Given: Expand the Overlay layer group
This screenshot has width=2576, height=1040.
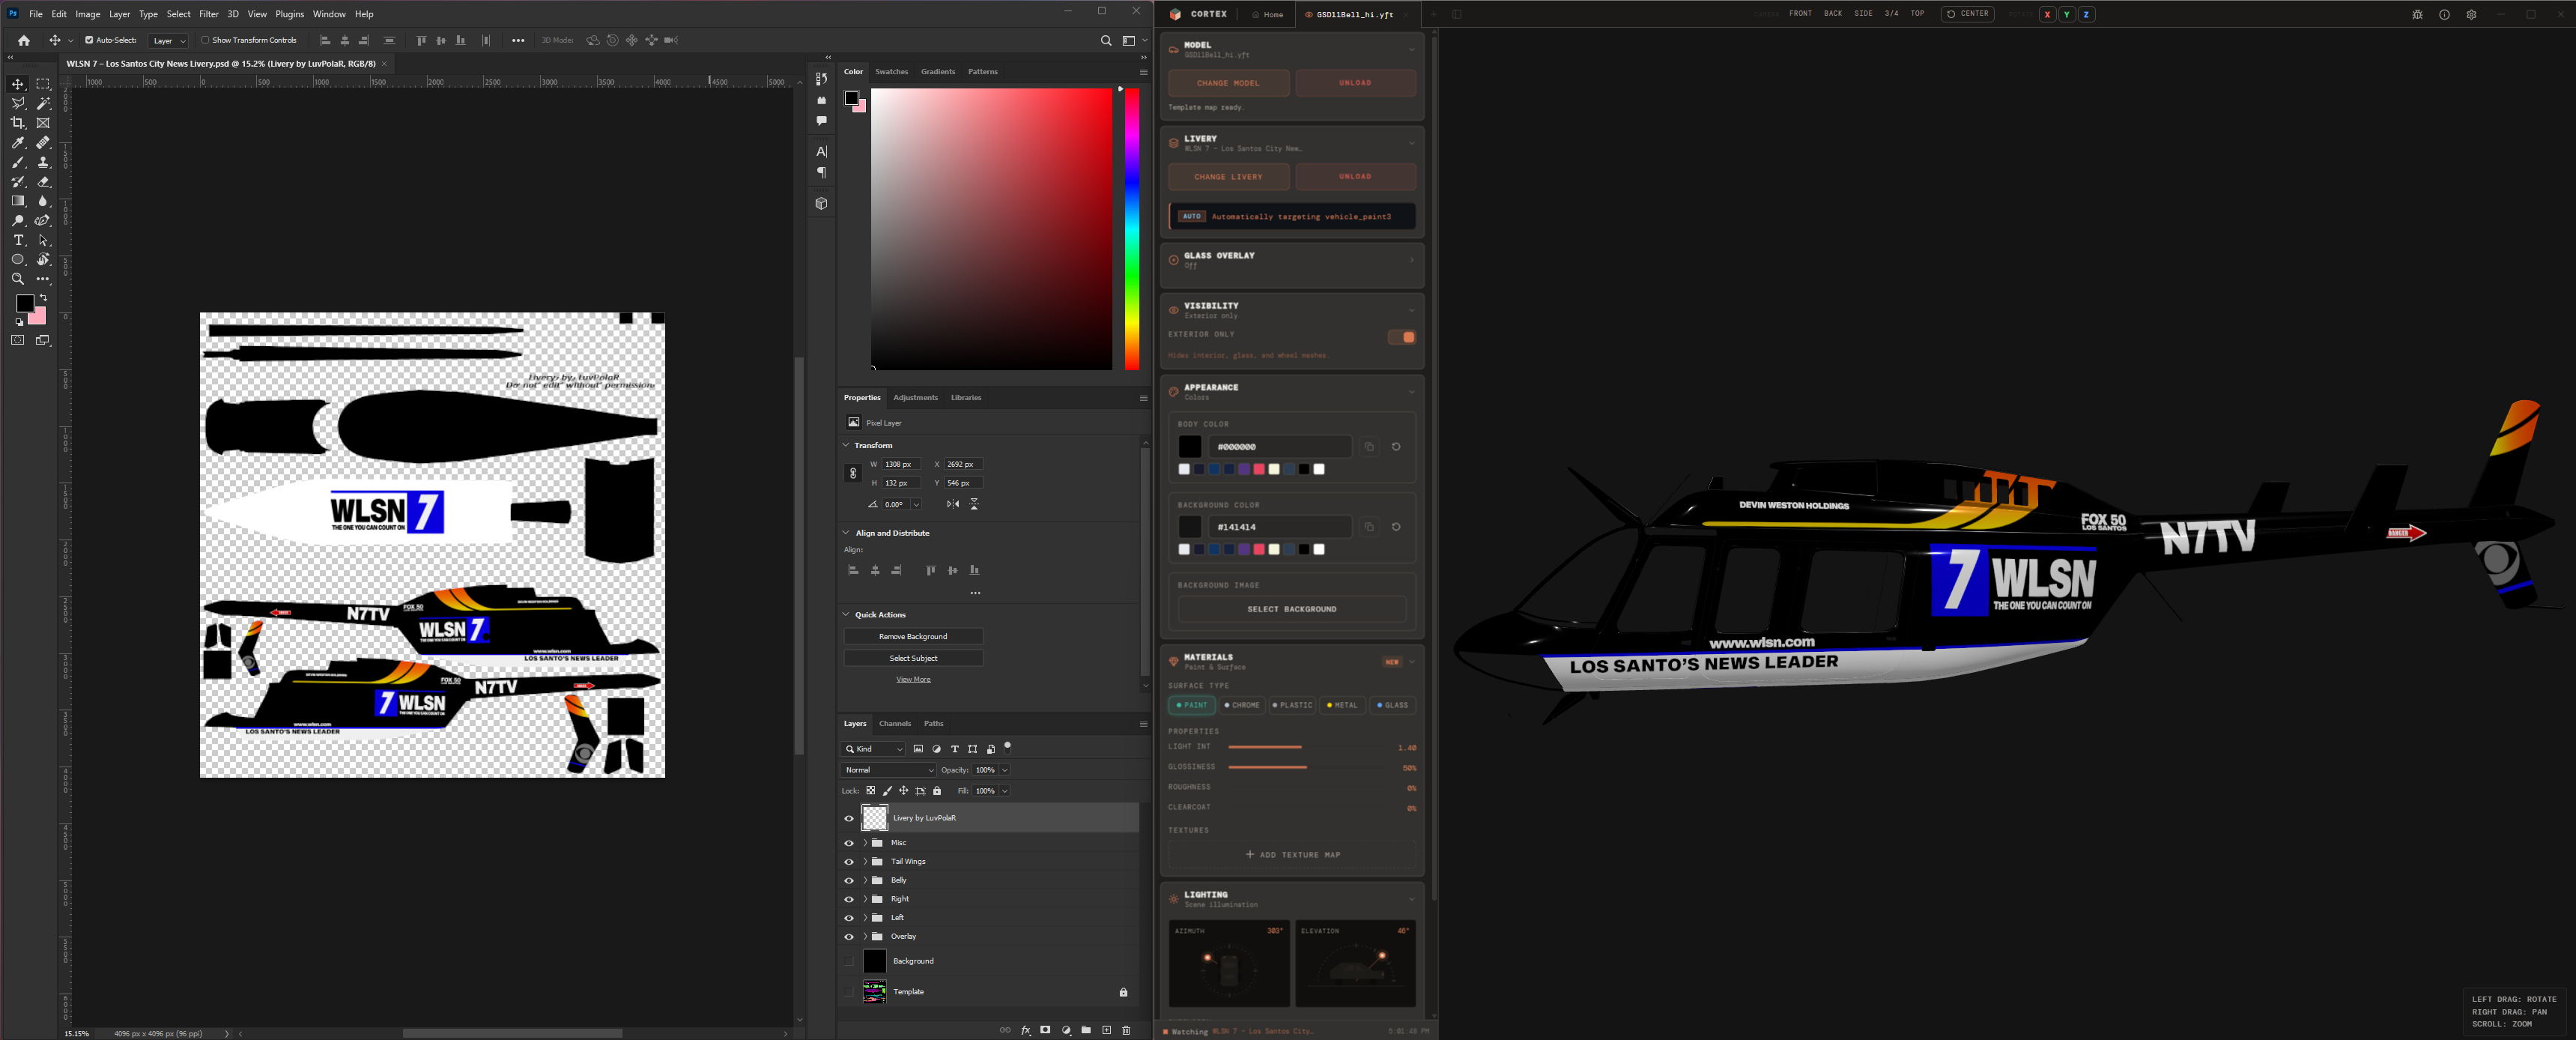Looking at the screenshot, I should [865, 937].
